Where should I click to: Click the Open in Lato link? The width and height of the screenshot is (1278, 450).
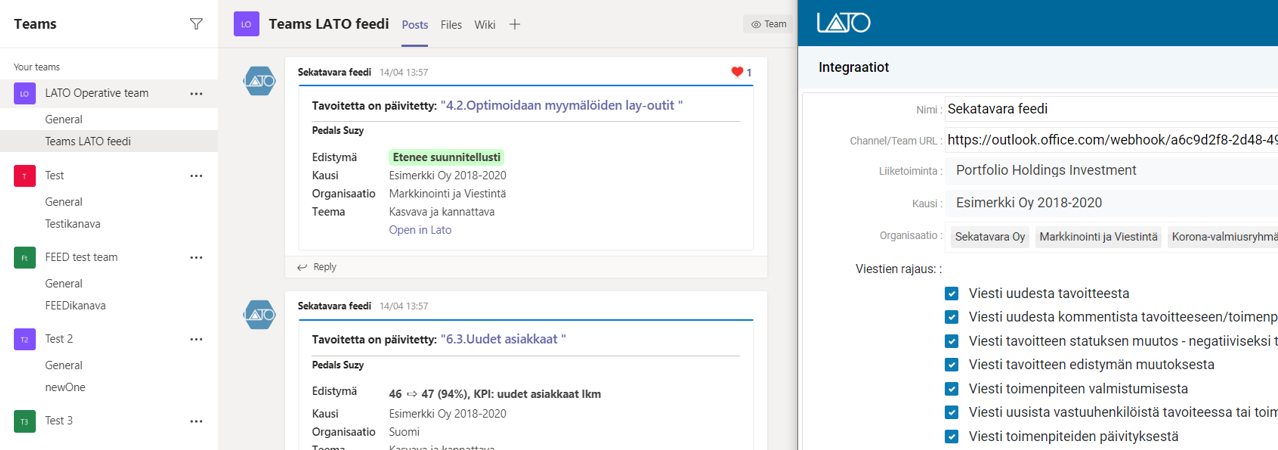(x=420, y=230)
